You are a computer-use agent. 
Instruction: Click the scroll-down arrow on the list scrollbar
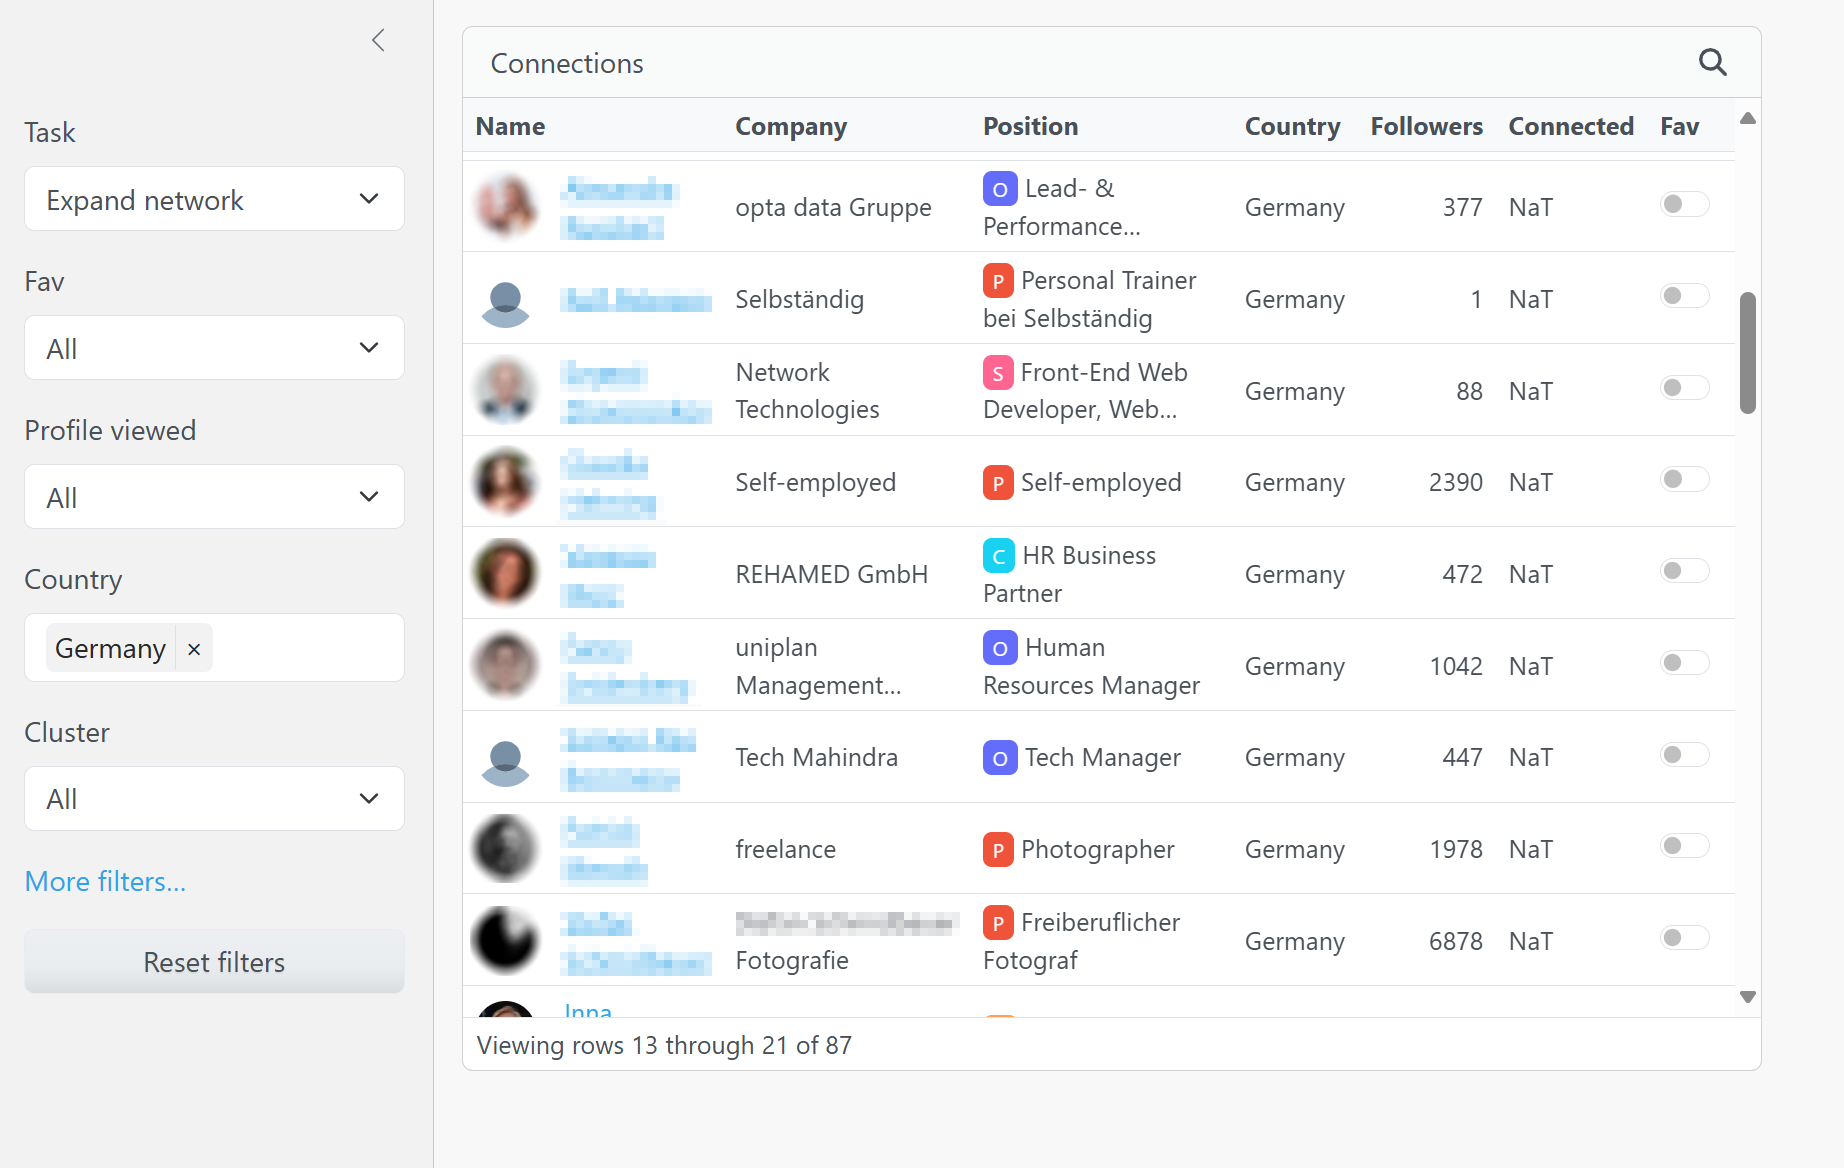tap(1748, 996)
